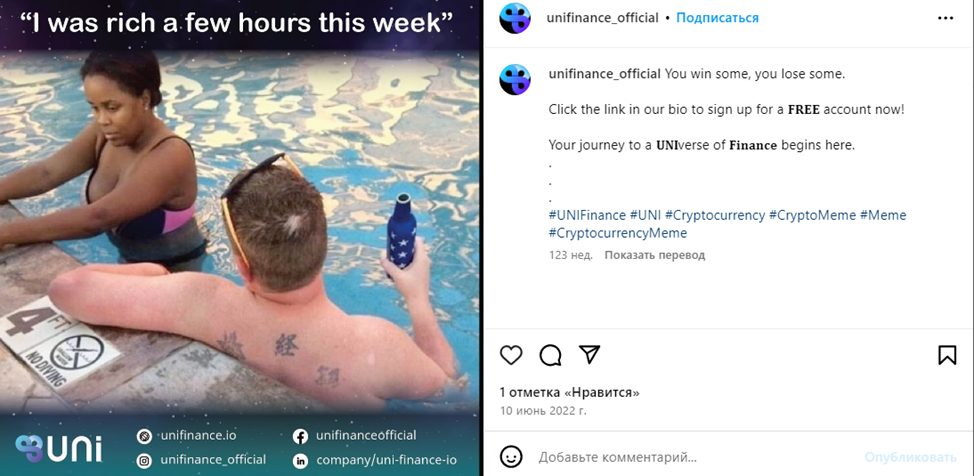Image resolution: width=974 pixels, height=476 pixels.
Task: Follow account via Подписаться link
Action: coord(717,17)
